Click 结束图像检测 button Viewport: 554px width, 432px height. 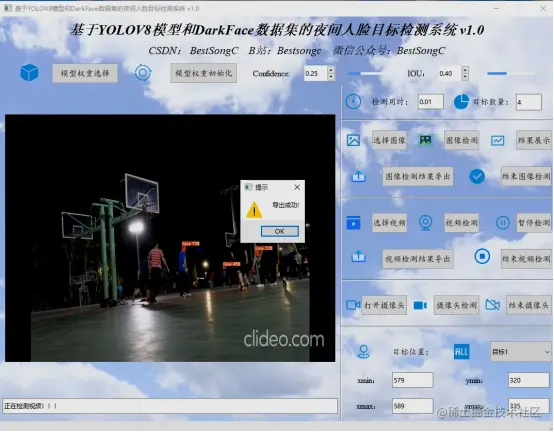click(526, 176)
